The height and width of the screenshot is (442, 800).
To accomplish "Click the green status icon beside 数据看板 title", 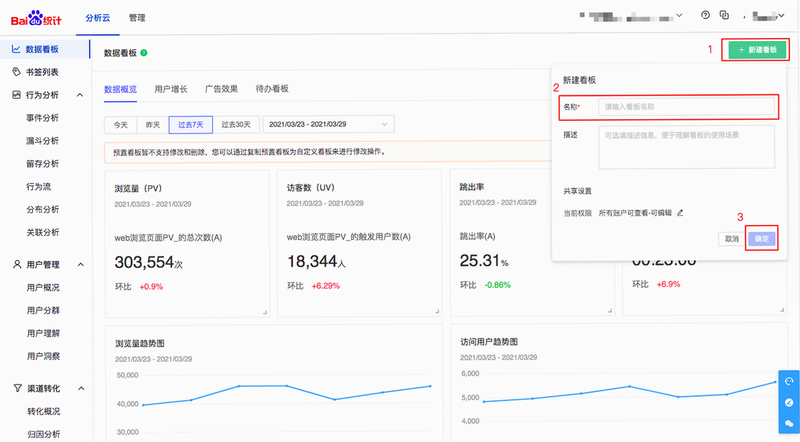I will [x=144, y=53].
